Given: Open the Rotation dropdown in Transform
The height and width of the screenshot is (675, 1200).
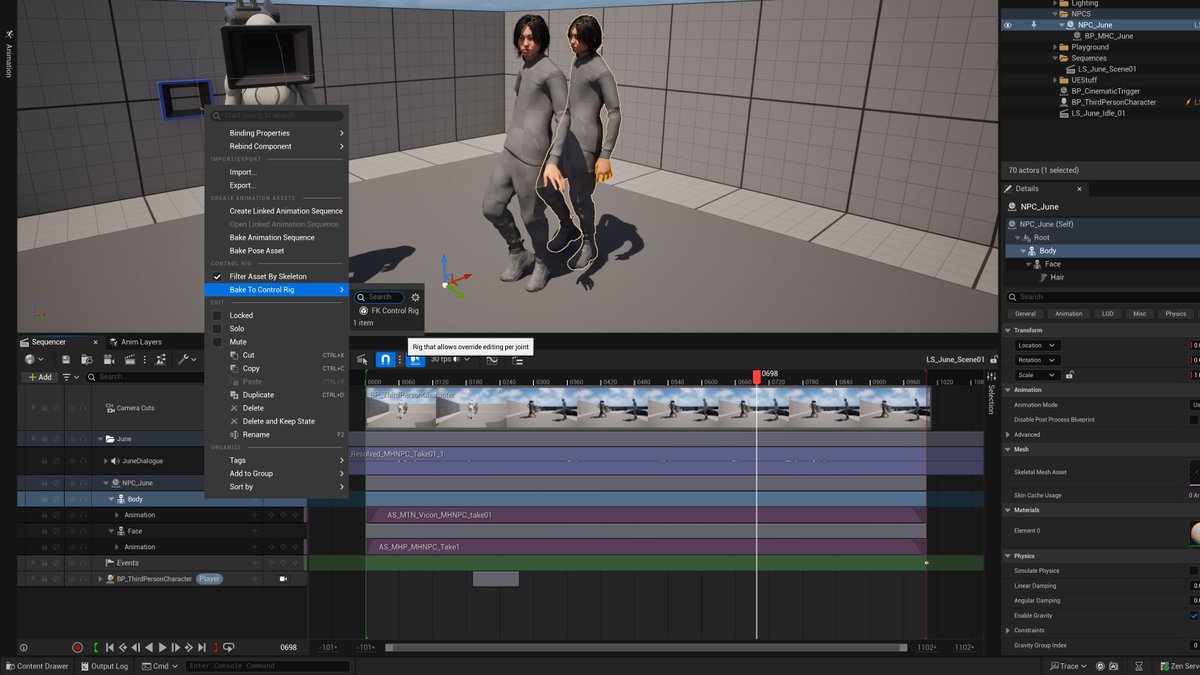Looking at the screenshot, I should [x=1037, y=360].
